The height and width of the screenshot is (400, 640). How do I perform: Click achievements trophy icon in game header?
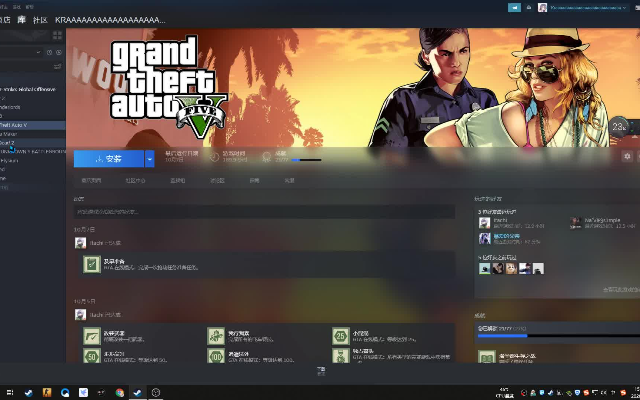pos(267,157)
